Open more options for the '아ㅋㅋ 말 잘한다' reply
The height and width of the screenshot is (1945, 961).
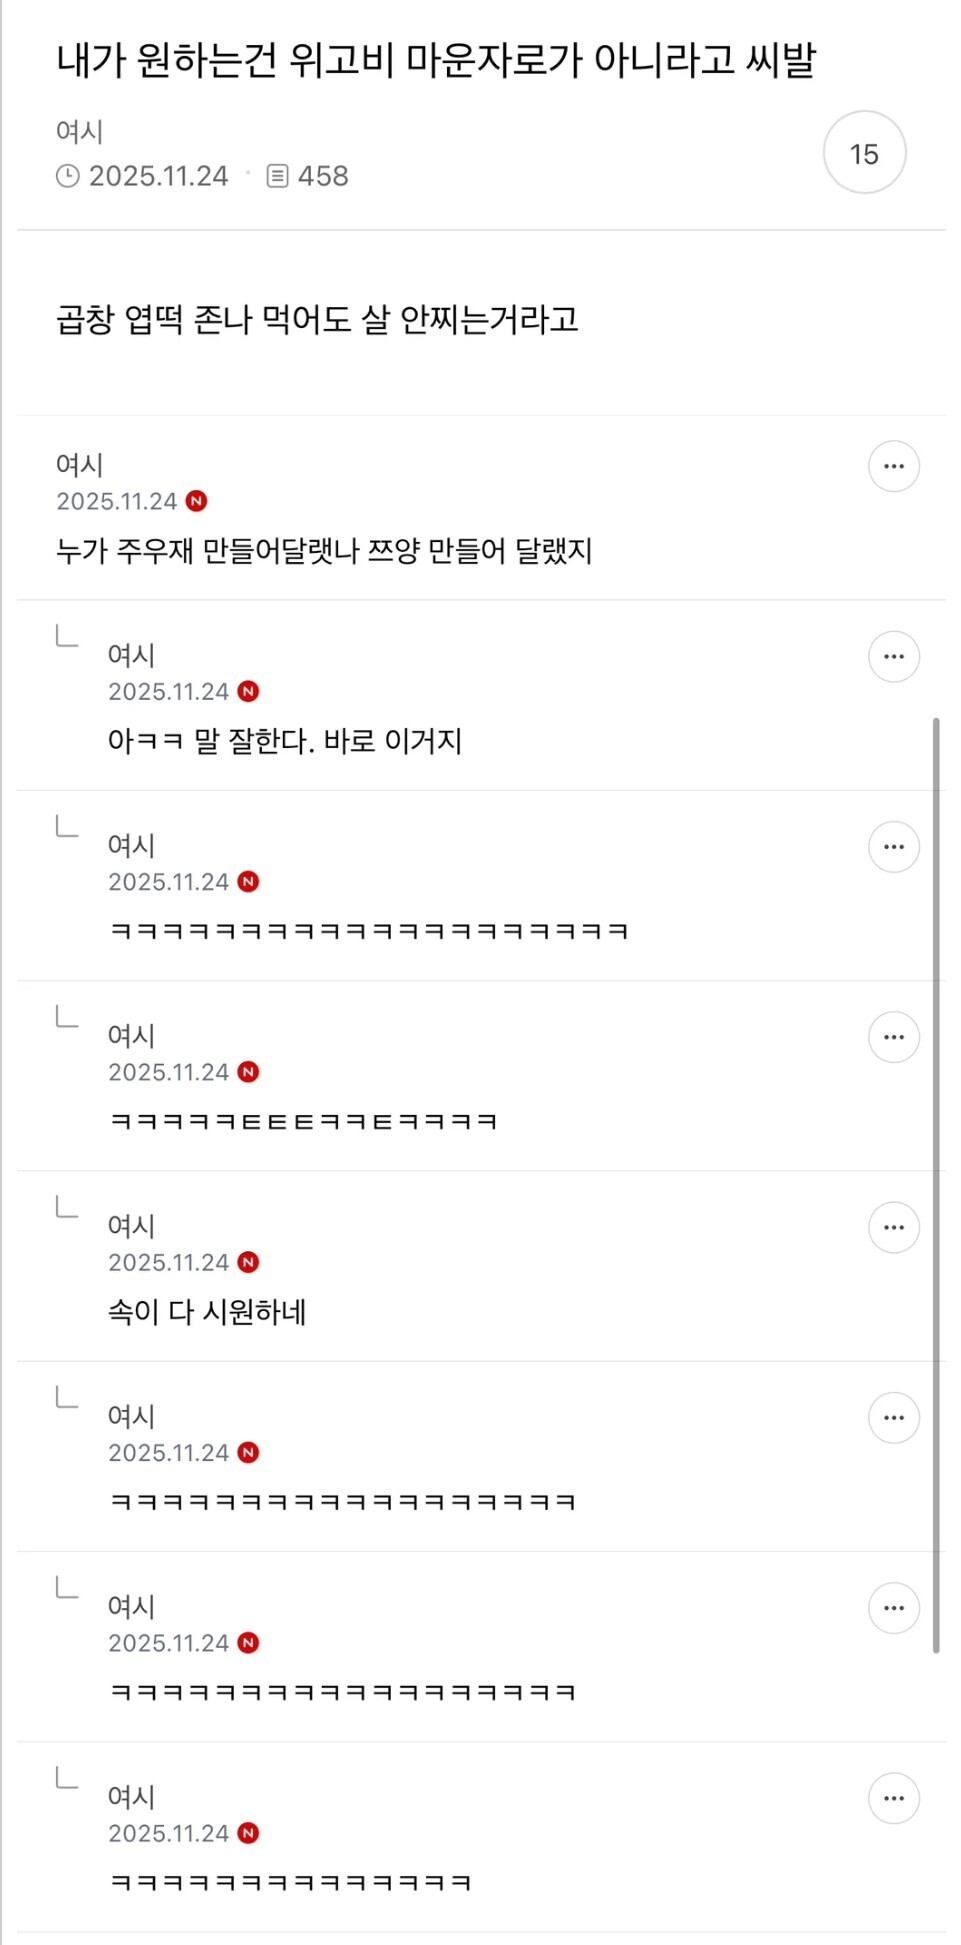[x=893, y=657]
